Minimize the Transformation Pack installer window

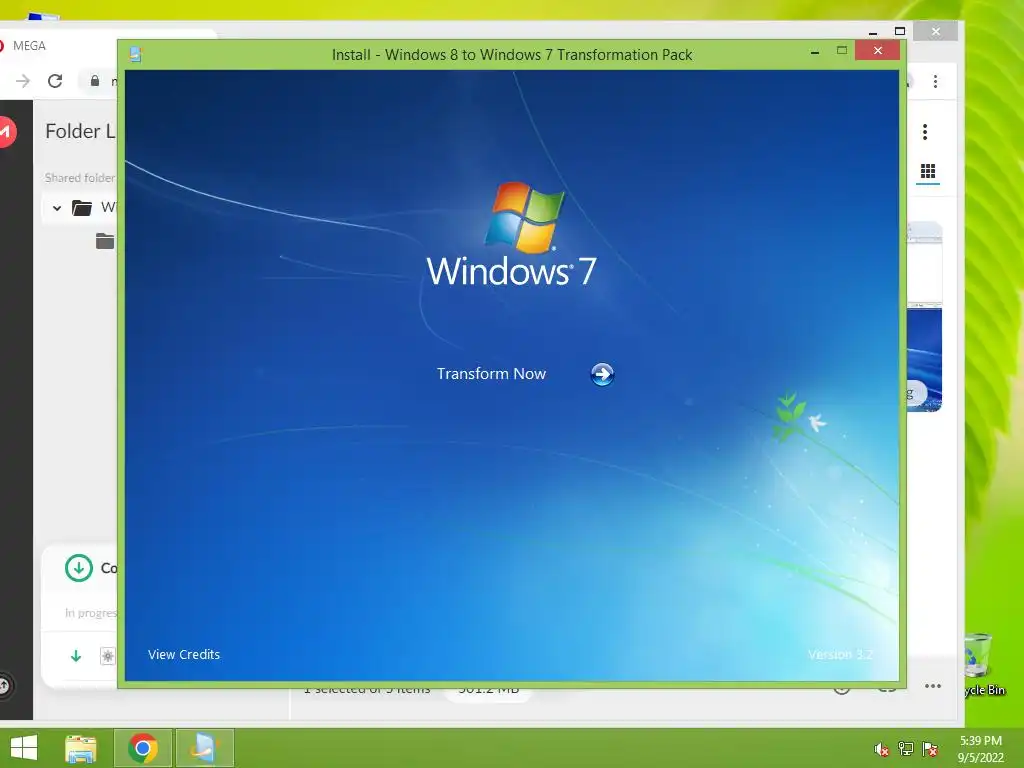814,52
